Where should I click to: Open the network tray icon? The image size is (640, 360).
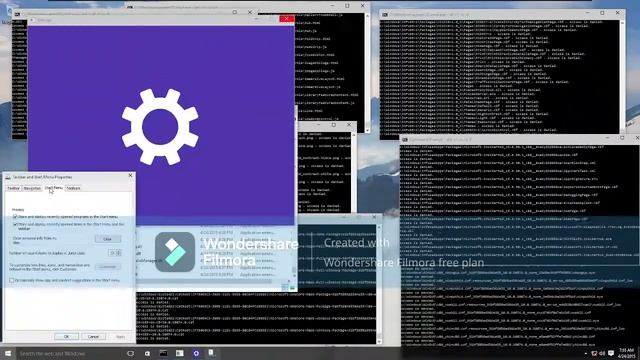click(594, 353)
